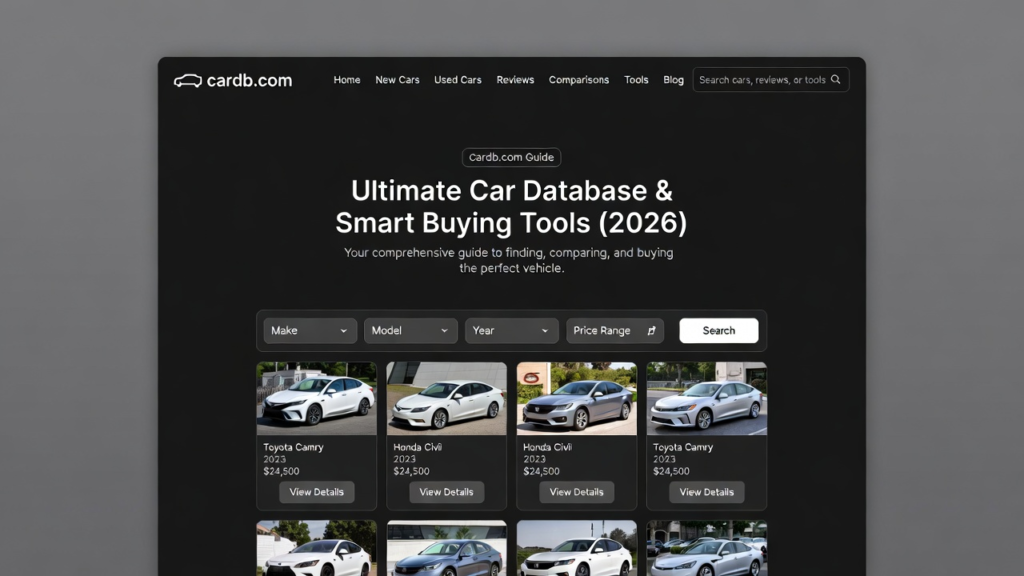Open the Tools menu item
Image resolution: width=1024 pixels, height=576 pixels.
click(636, 80)
